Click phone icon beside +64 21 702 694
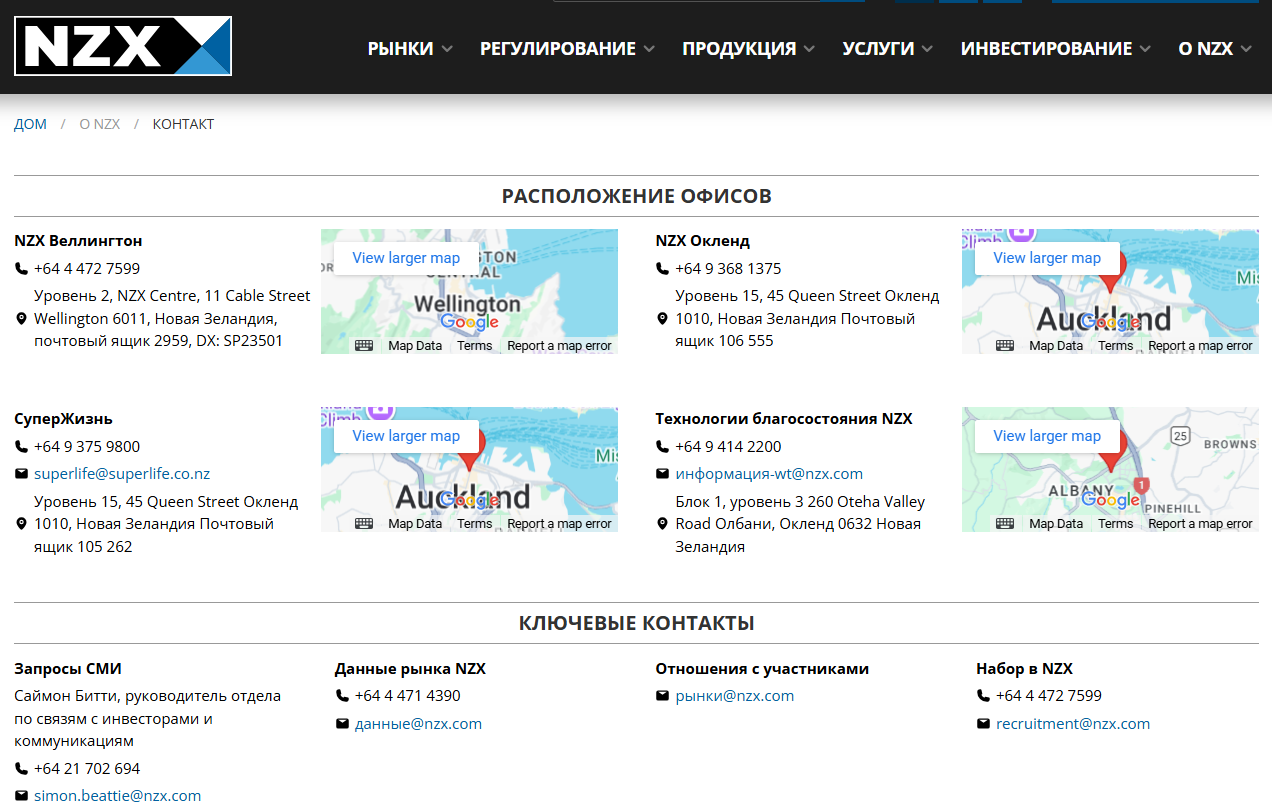The image size is (1272, 808). (x=21, y=769)
